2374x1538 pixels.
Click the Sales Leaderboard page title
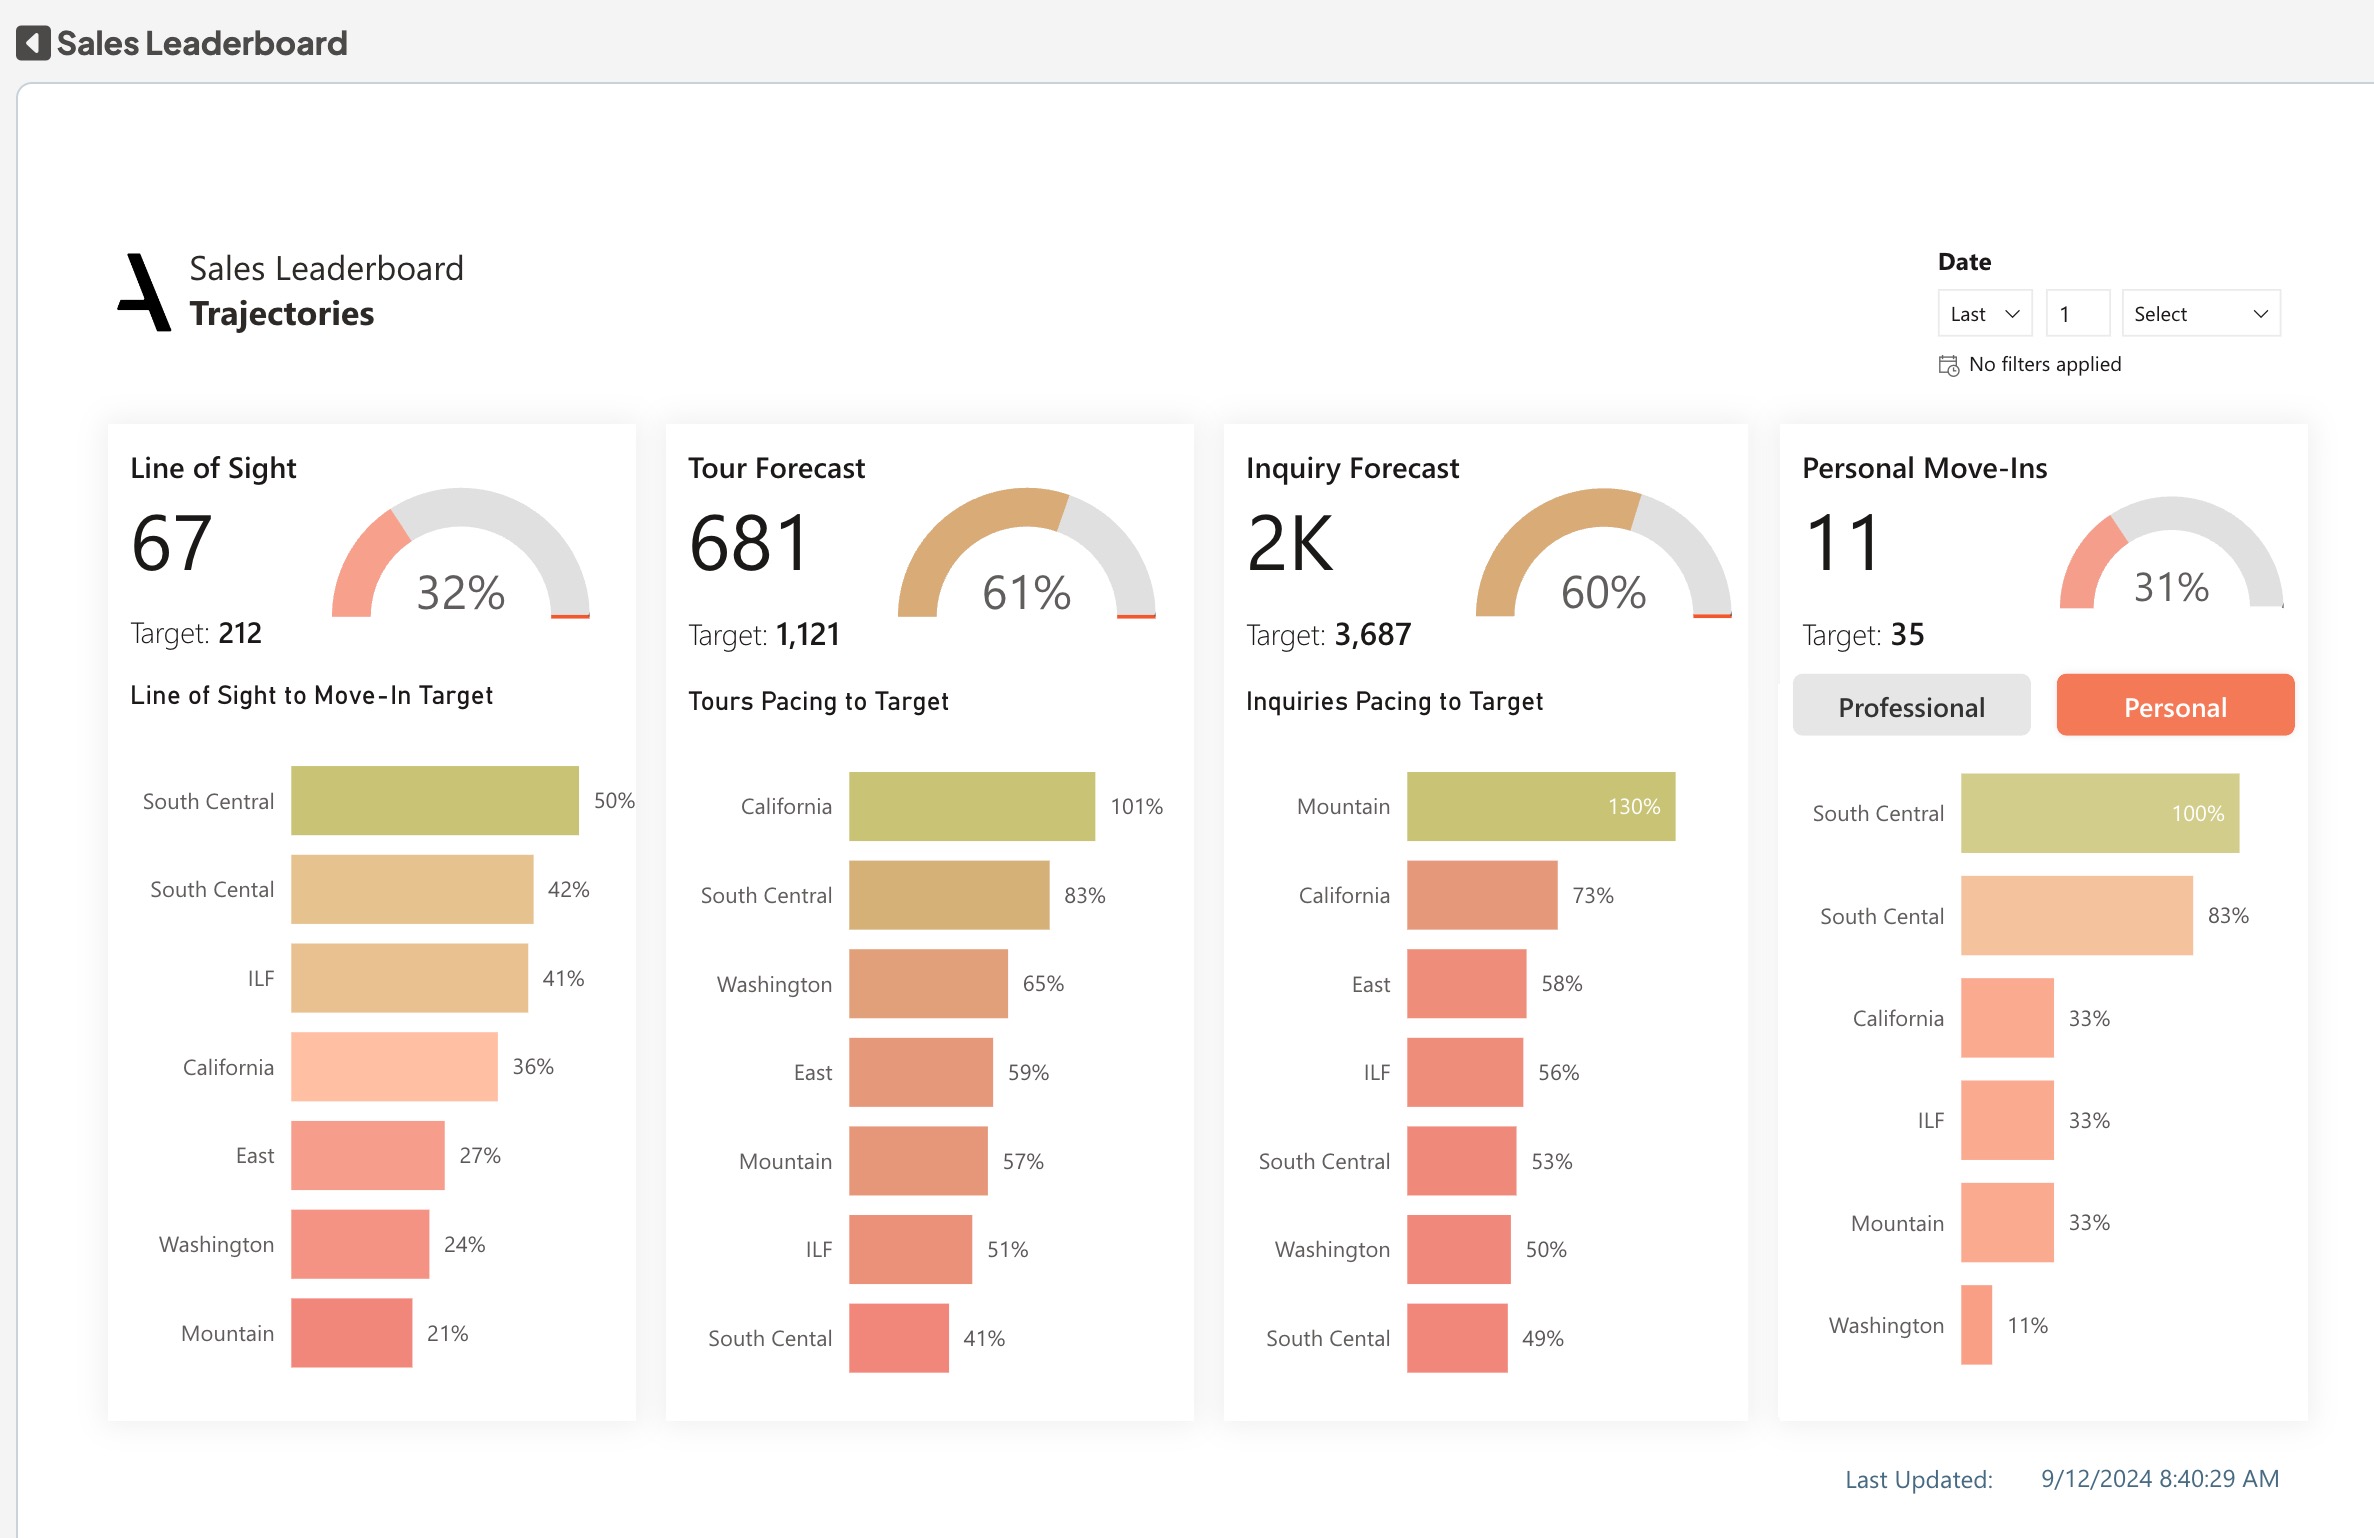pyautogui.click(x=202, y=43)
